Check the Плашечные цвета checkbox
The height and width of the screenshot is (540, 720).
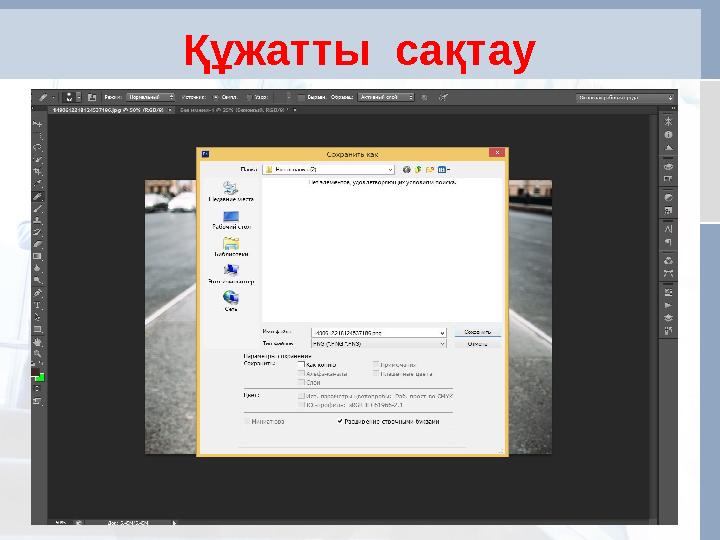coord(376,373)
